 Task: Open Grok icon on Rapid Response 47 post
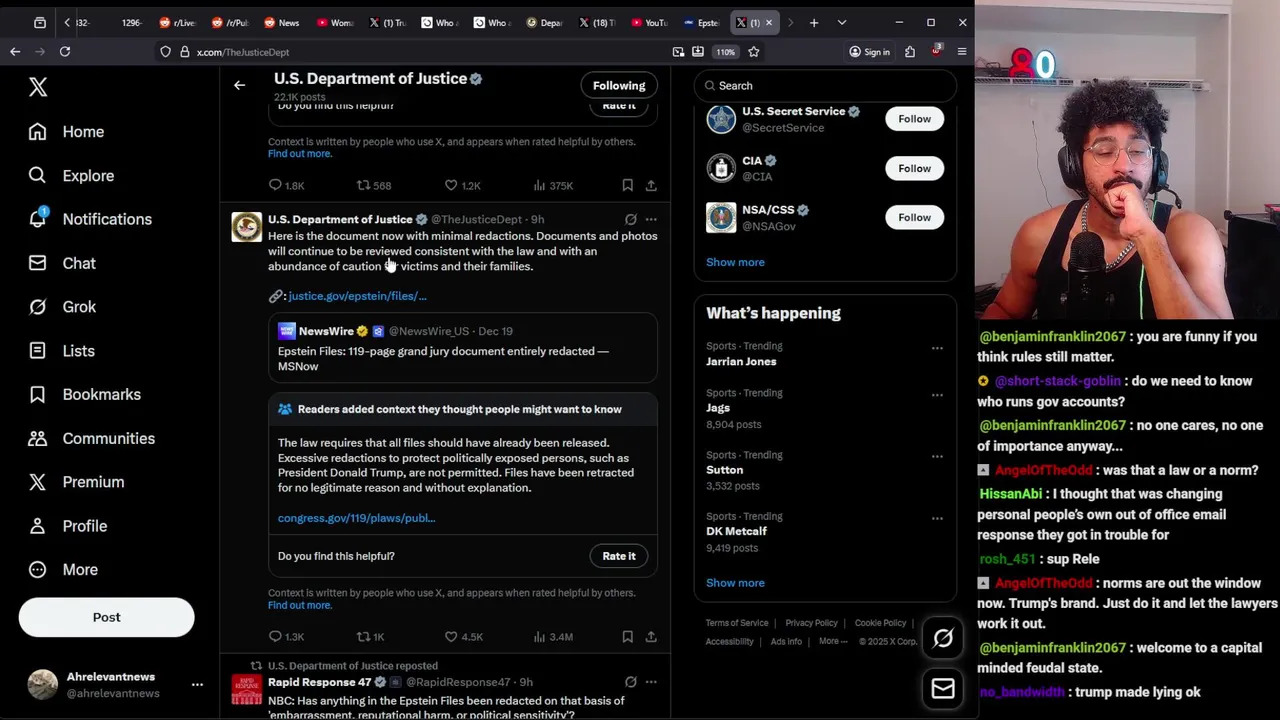(630, 682)
